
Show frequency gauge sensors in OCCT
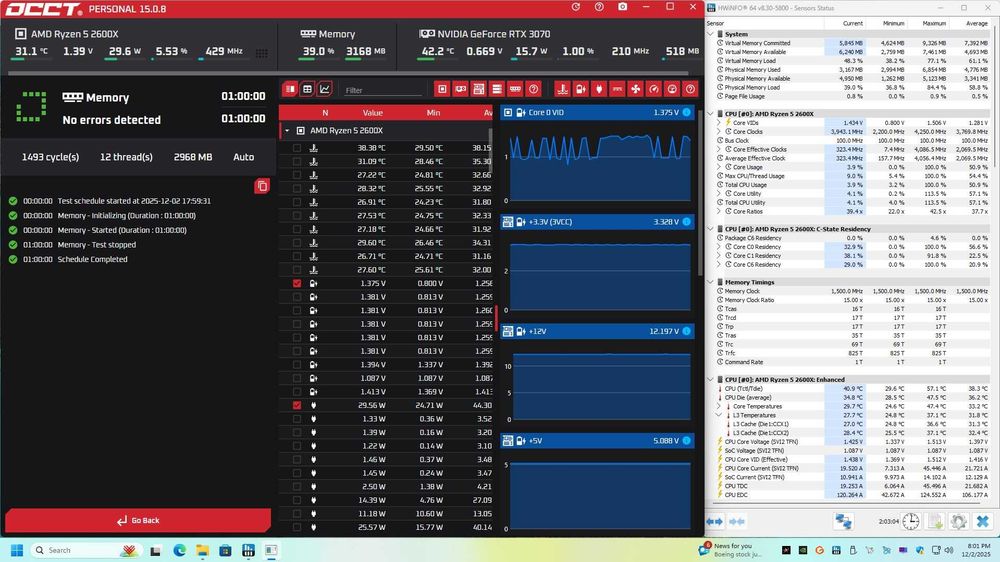pos(654,89)
